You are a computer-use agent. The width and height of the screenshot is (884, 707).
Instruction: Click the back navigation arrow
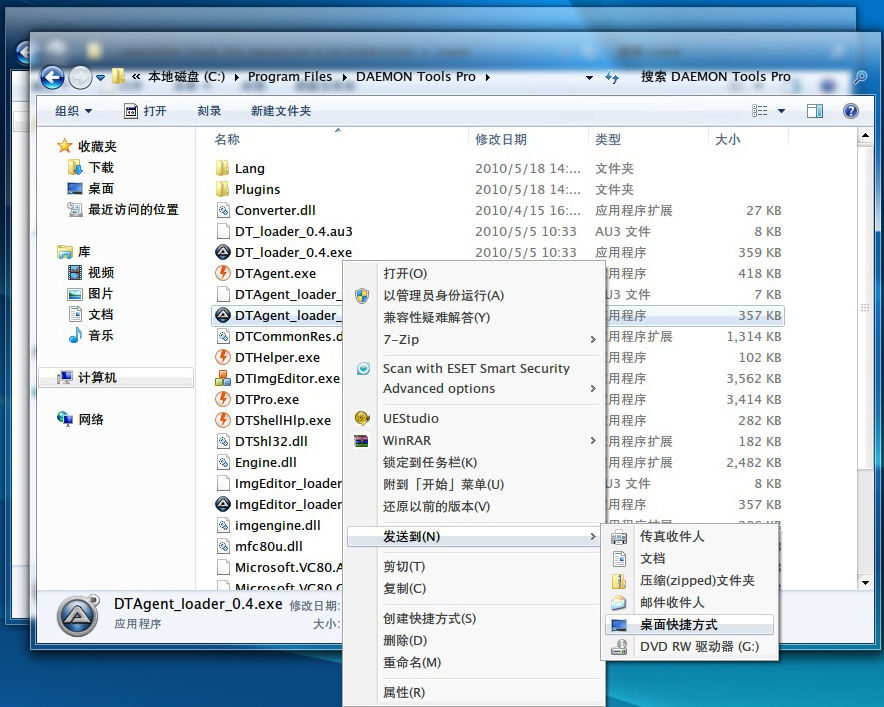pos(52,77)
